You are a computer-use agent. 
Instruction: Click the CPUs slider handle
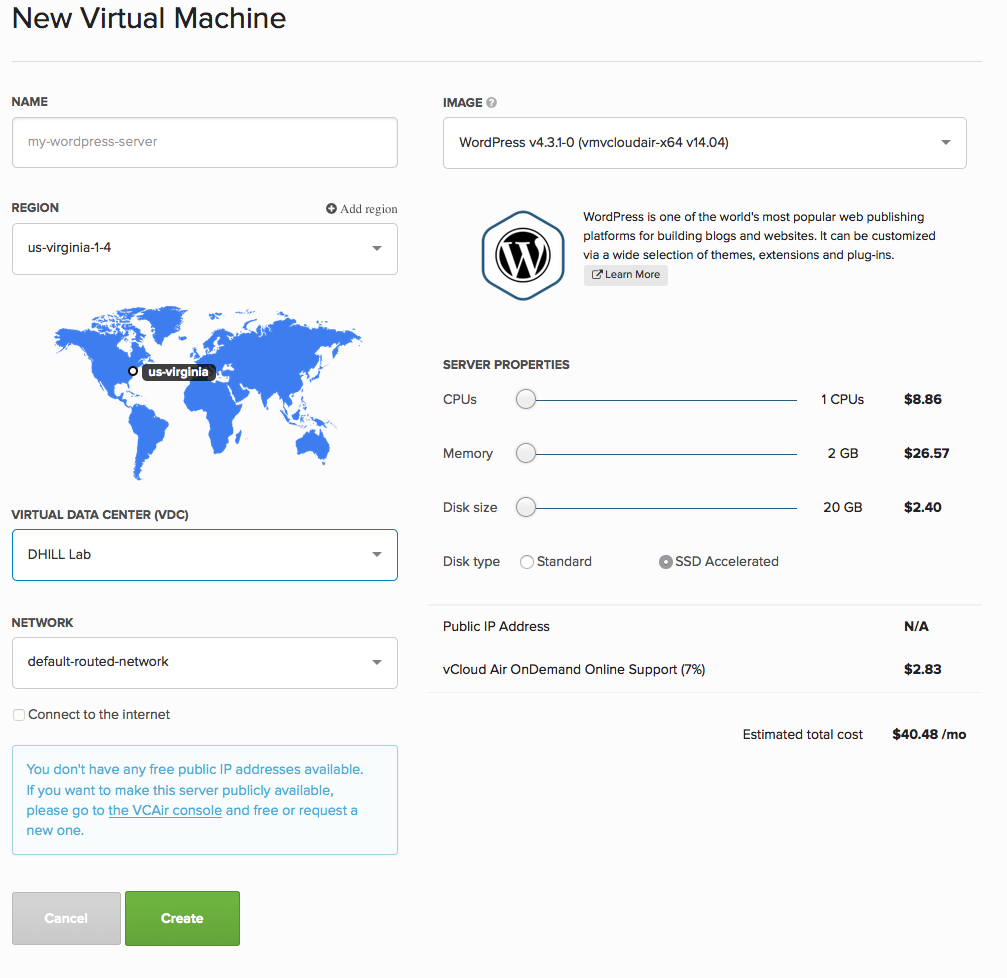point(526,399)
